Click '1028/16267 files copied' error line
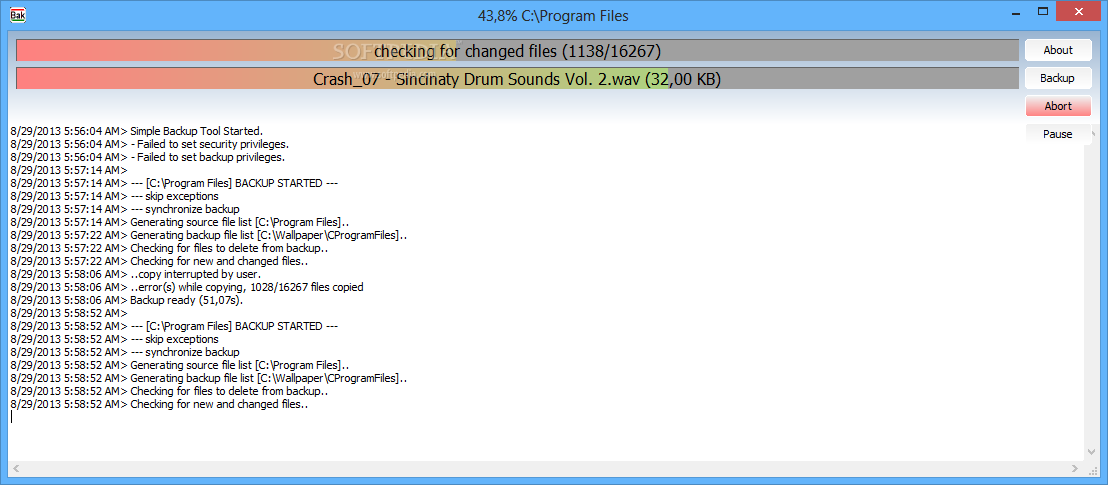Viewport: 1108px width, 485px height. click(x=187, y=287)
